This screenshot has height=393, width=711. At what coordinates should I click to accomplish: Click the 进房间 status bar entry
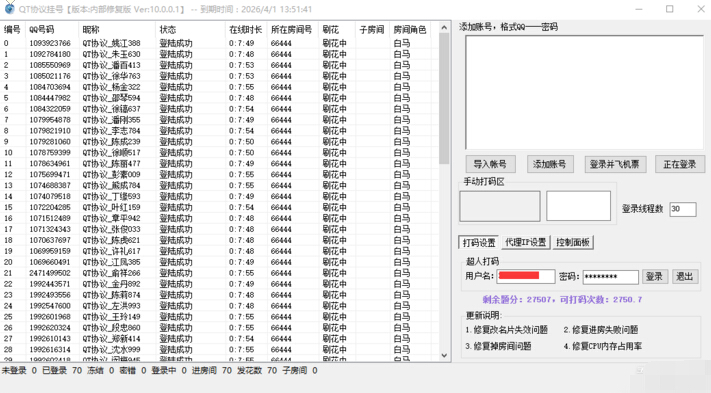(x=211, y=371)
